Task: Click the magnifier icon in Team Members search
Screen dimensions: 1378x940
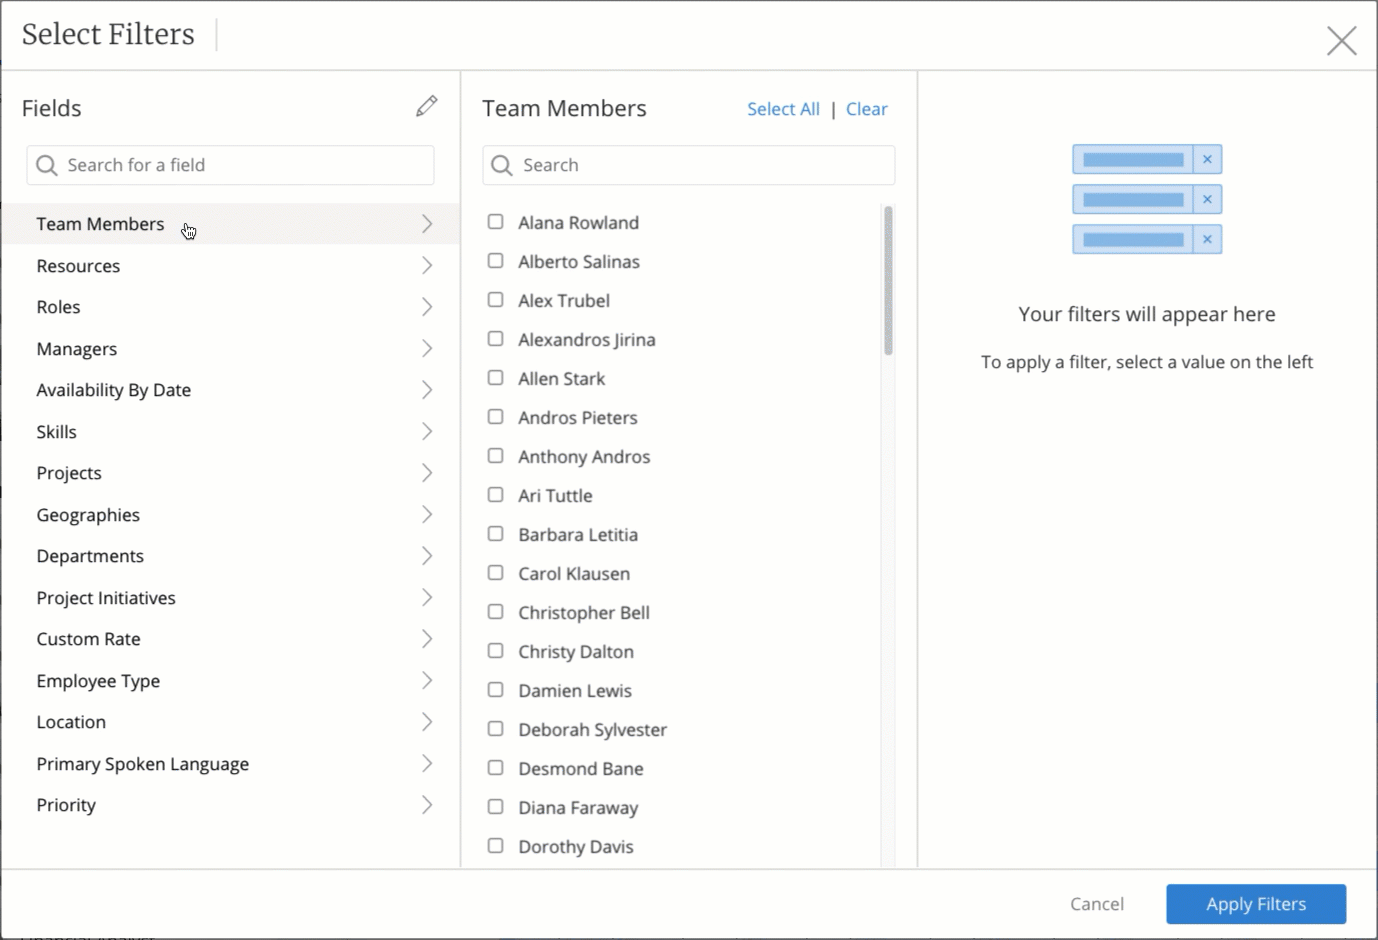Action: [501, 165]
